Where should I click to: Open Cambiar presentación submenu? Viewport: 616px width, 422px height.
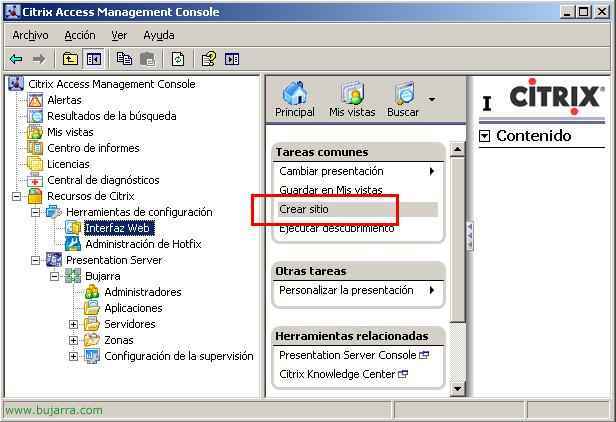[358, 171]
